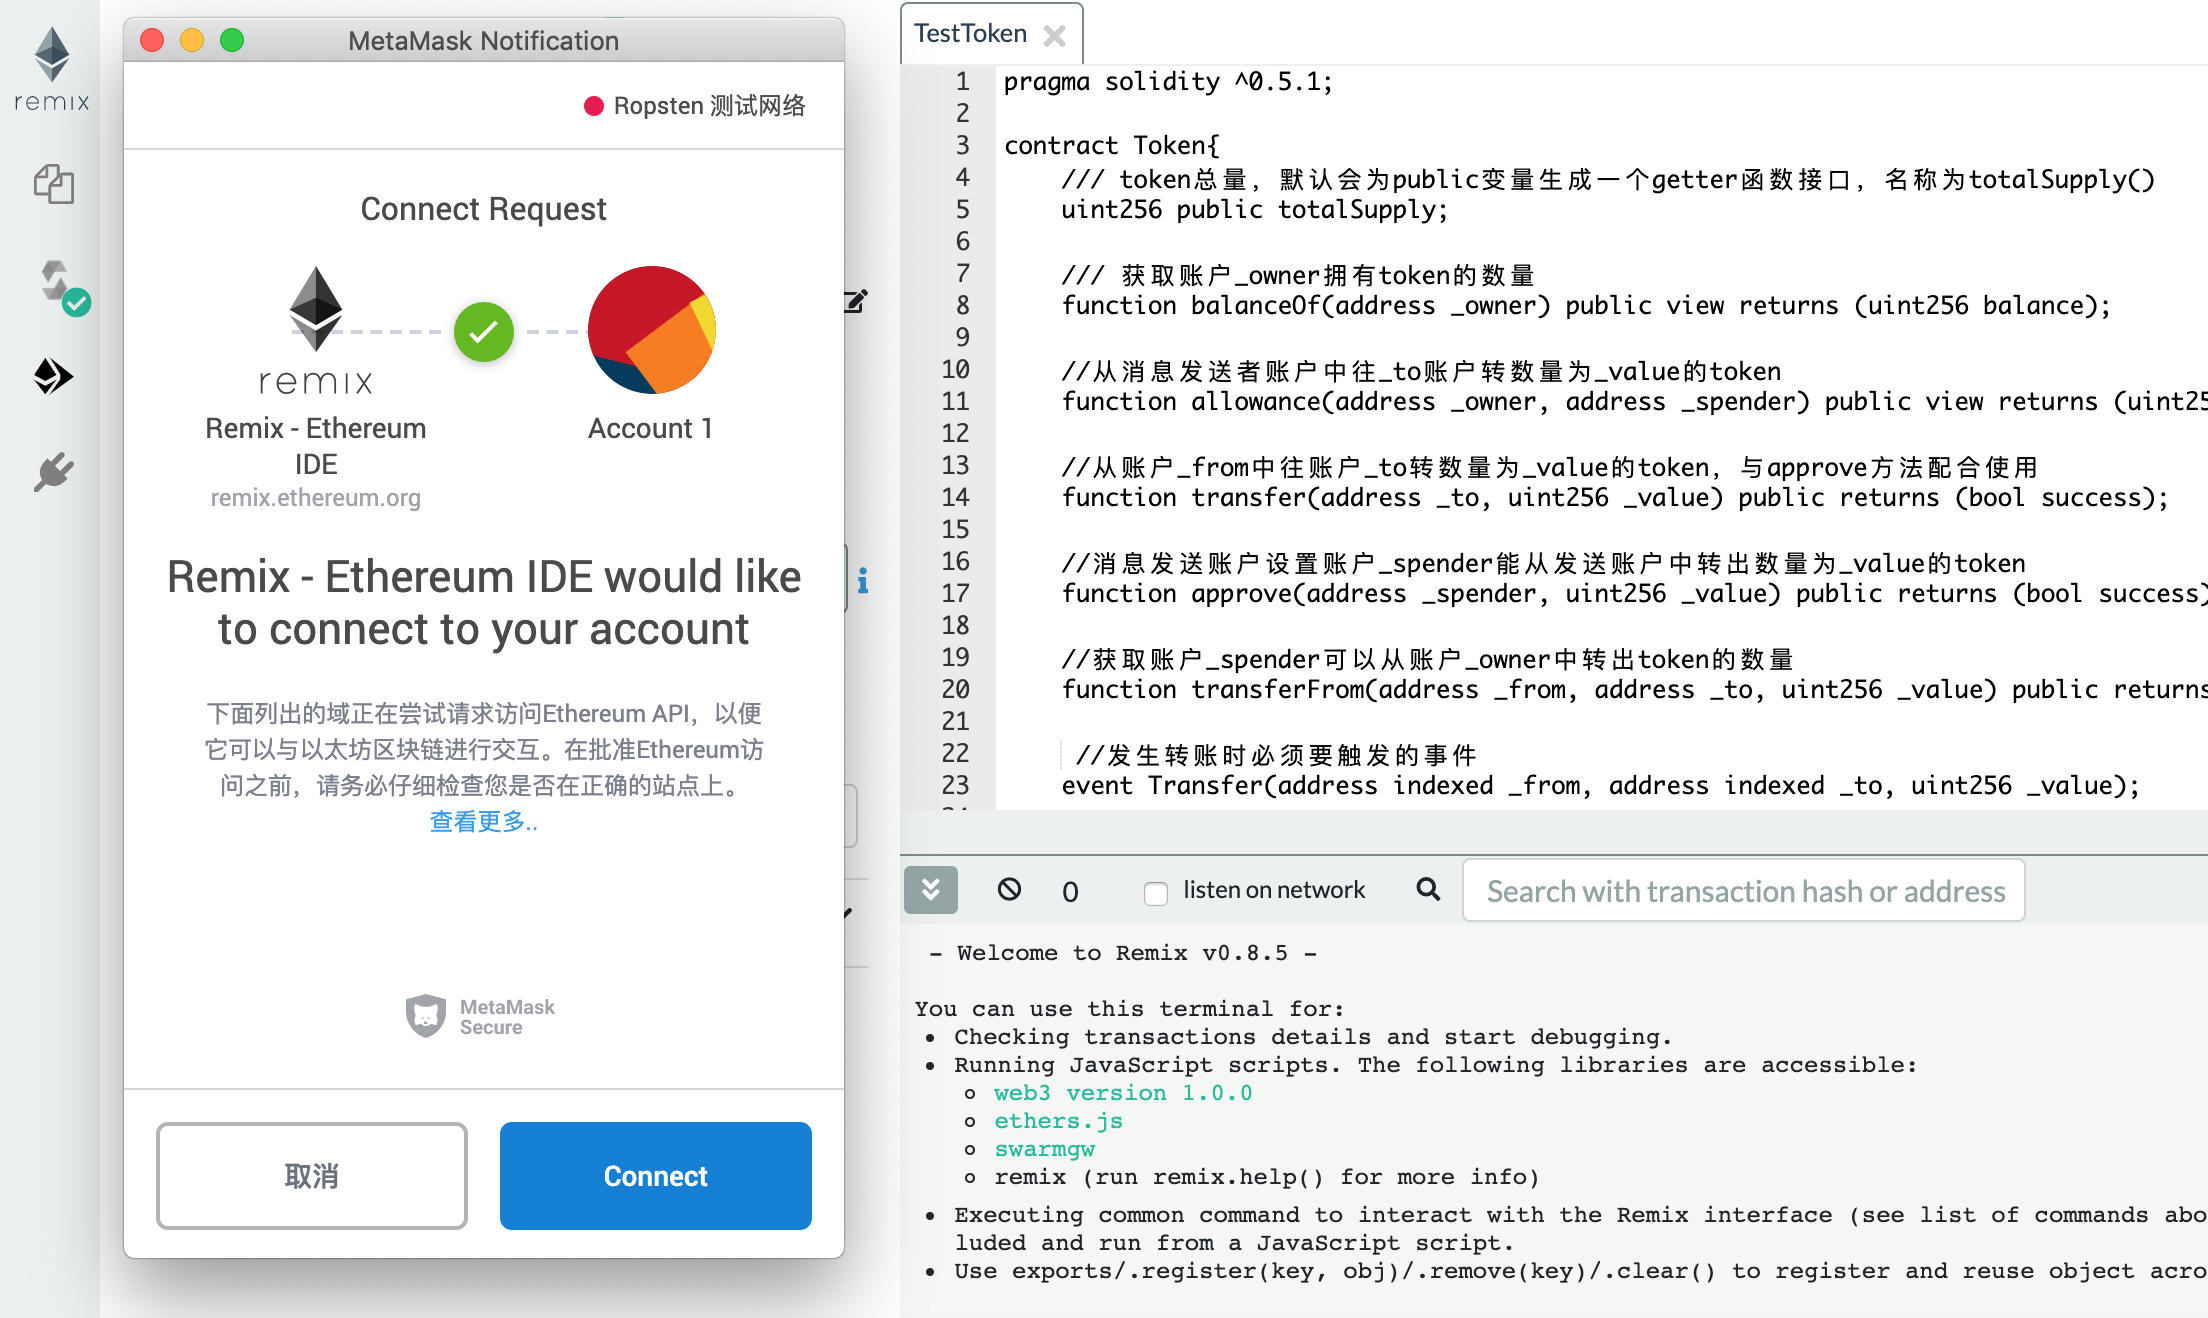Clear the terminal console icon
2208x1318 pixels.
[x=1009, y=889]
